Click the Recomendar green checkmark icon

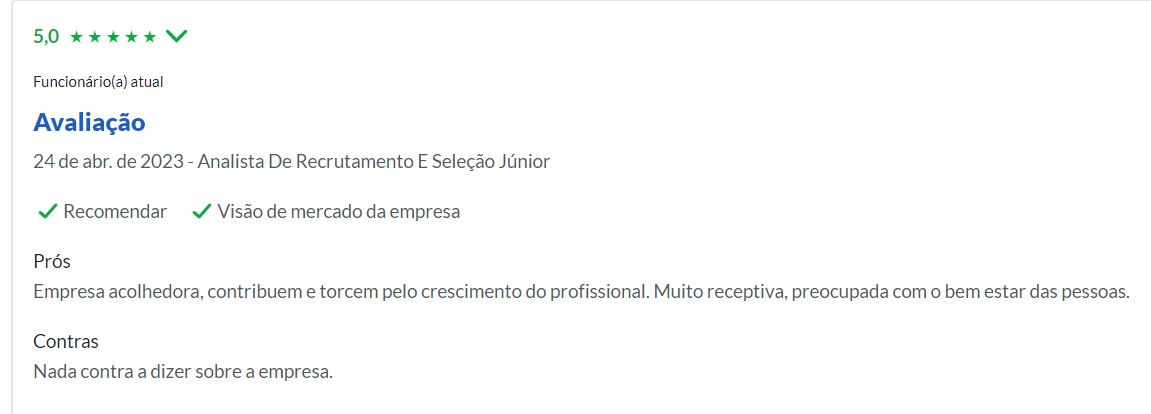48,212
